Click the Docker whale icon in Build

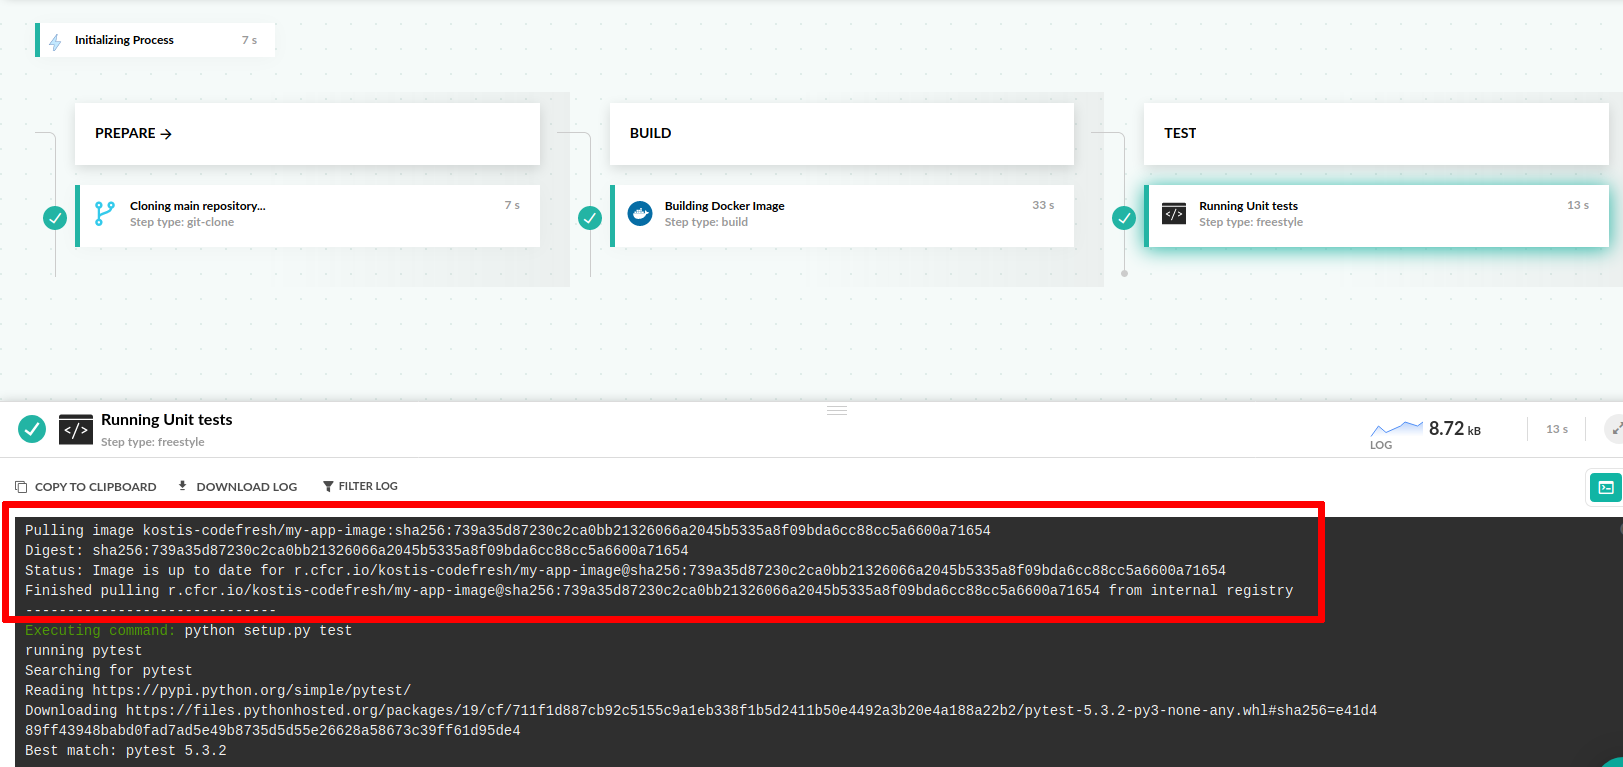pos(639,213)
